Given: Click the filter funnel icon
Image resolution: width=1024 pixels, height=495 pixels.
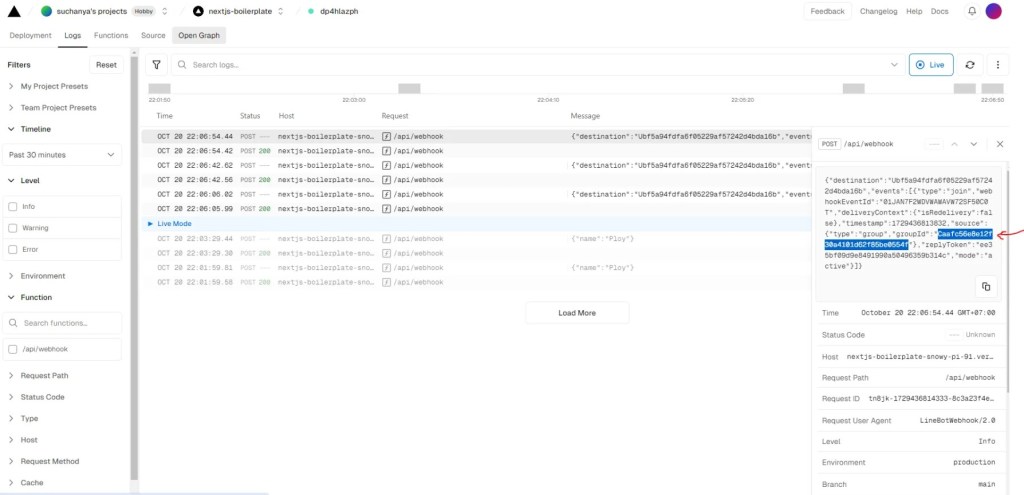Looking at the screenshot, I should click(157, 65).
